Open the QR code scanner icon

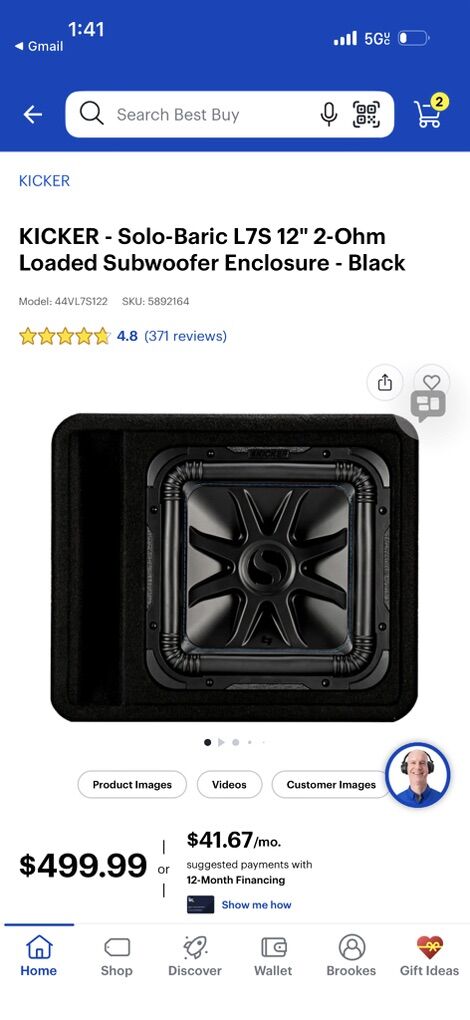[x=366, y=114]
